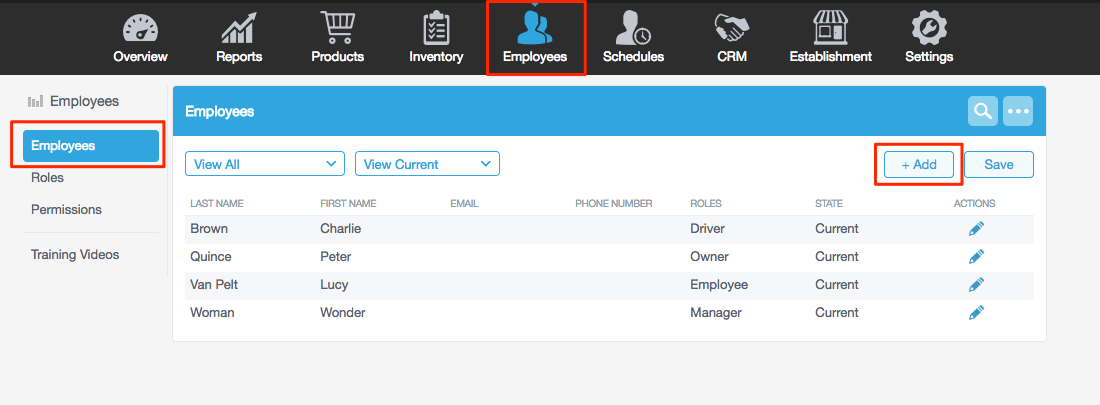Viewport: 1100px width, 405px height.
Task: Open the three-dots more options menu
Action: pos(1018,111)
